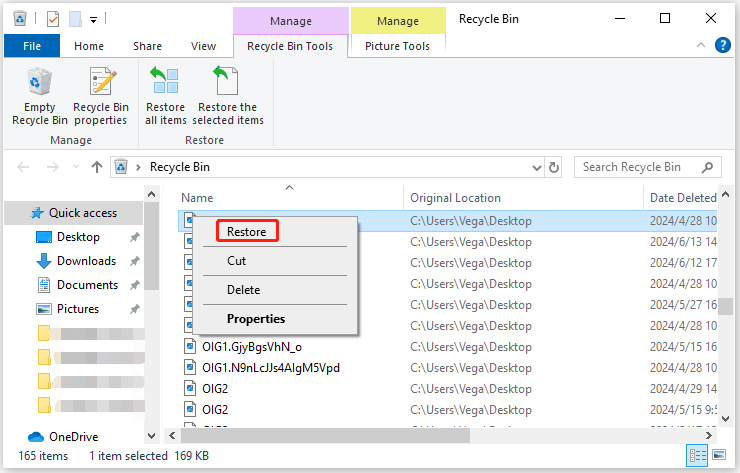Screen dimensions: 740x473
Task: Click the pin icon next to Downloads
Action: point(135,261)
